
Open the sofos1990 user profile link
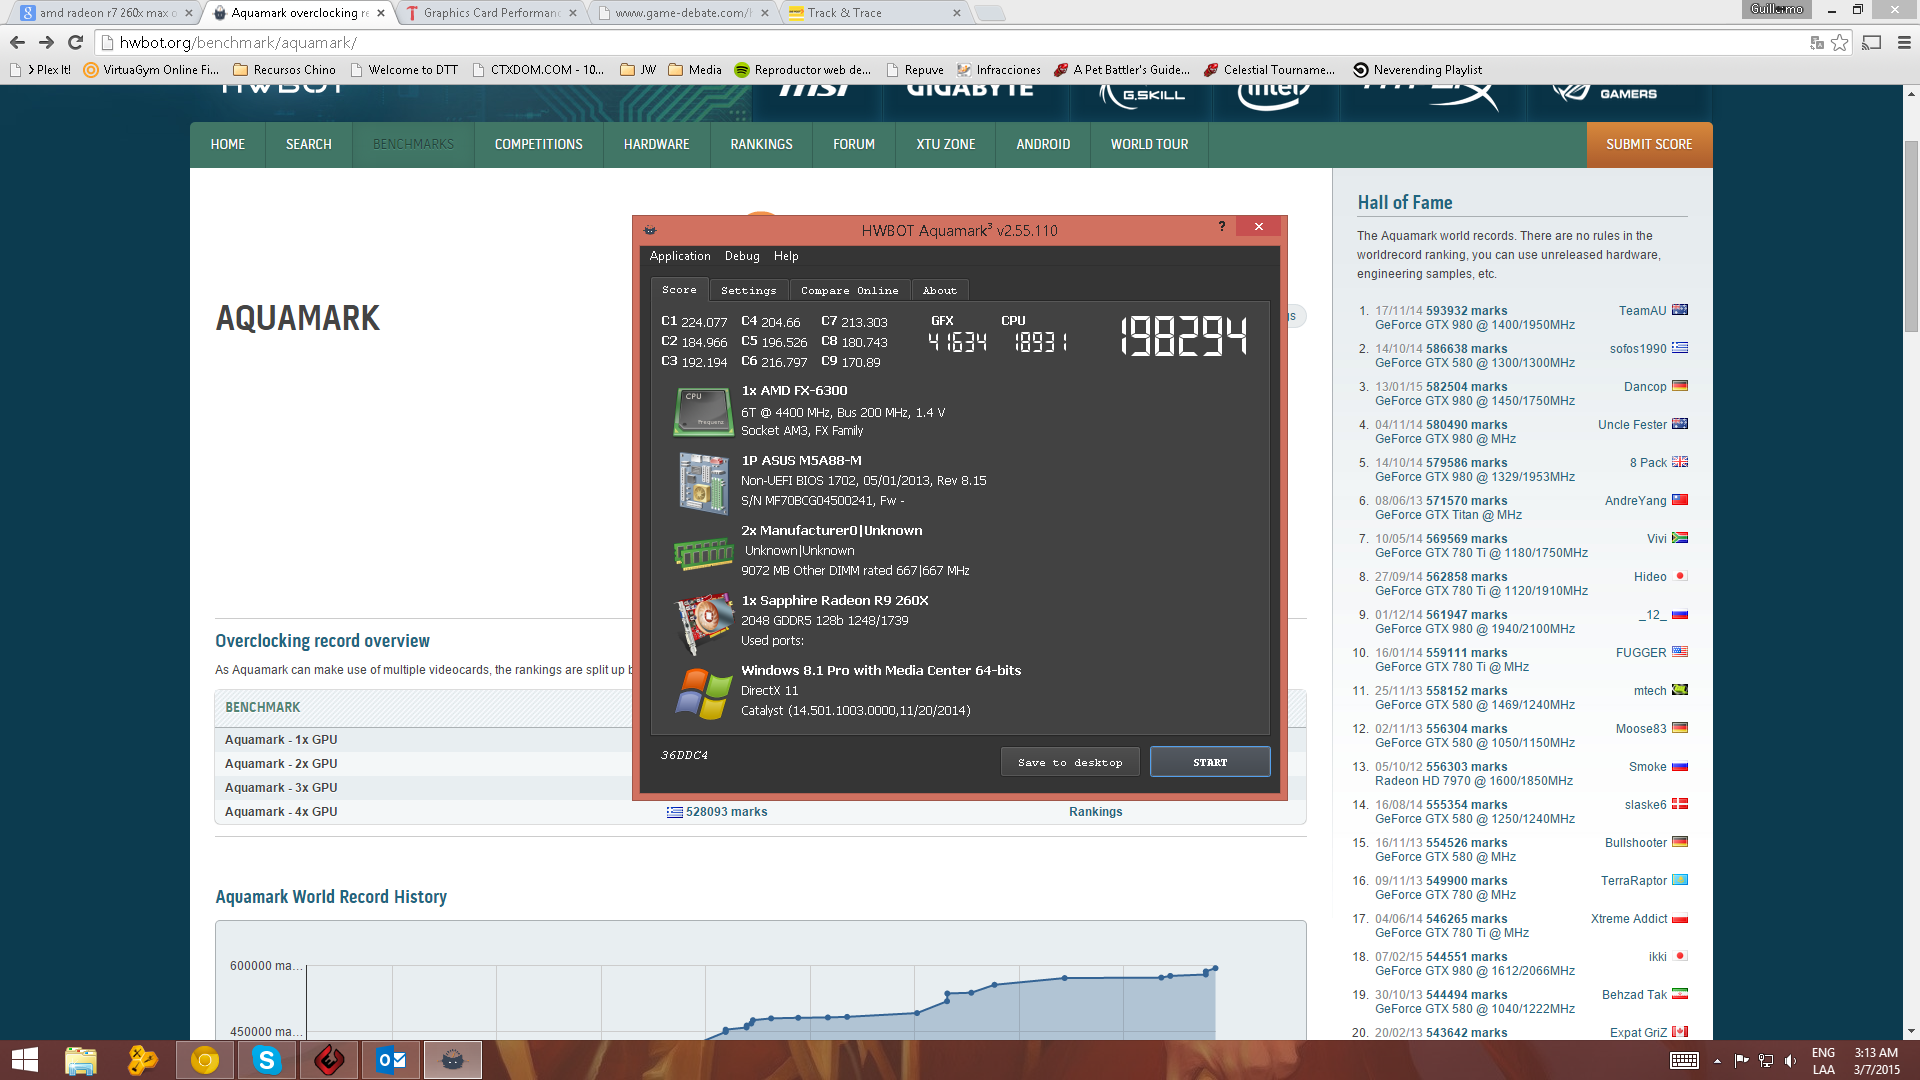1638,349
